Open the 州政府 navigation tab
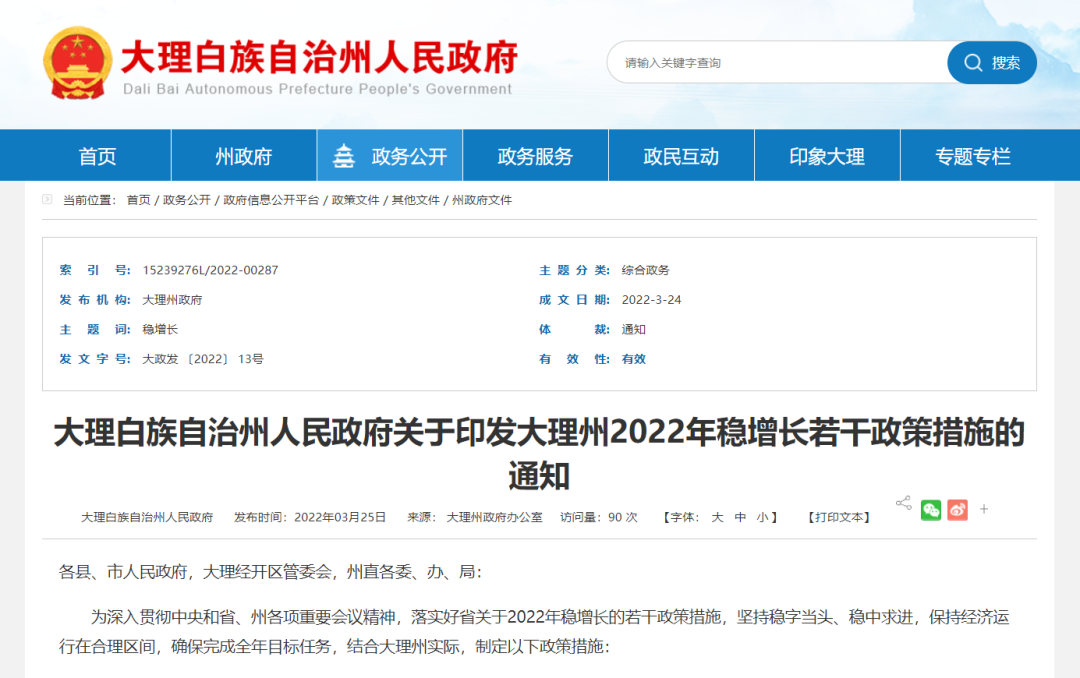Screen dimensions: 1080x678 coord(244,156)
